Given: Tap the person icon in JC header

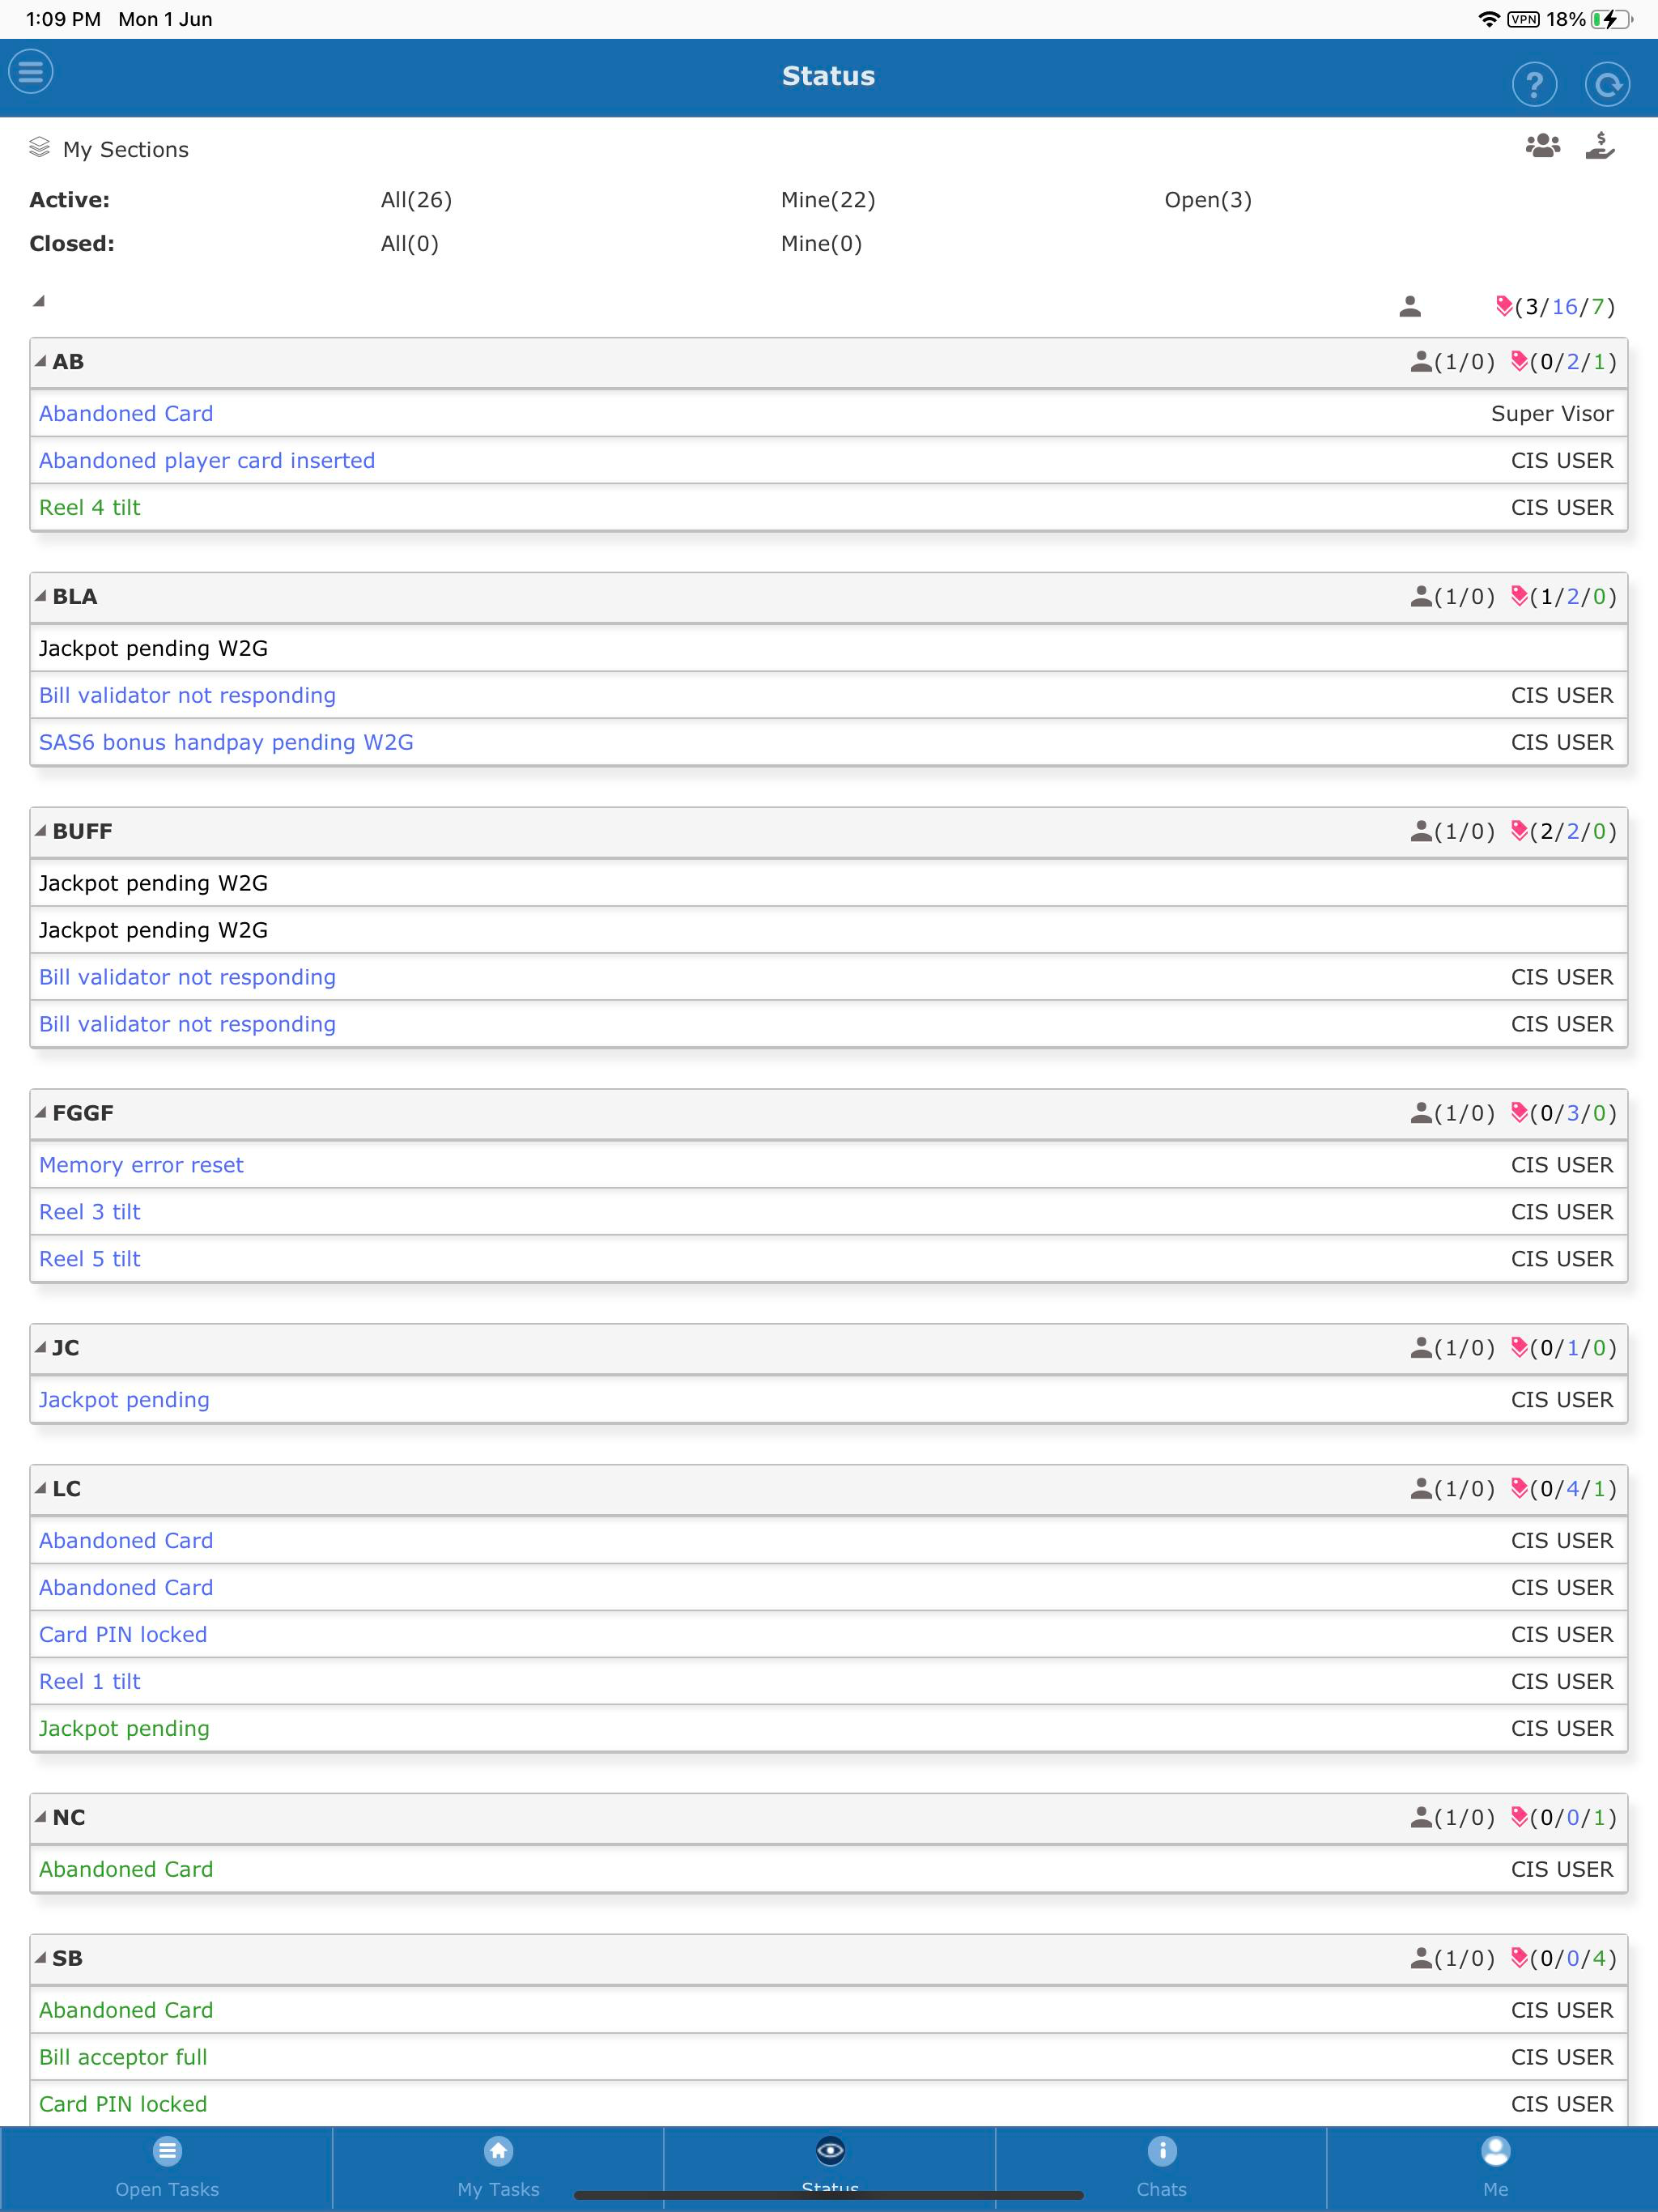Looking at the screenshot, I should (x=1421, y=1348).
